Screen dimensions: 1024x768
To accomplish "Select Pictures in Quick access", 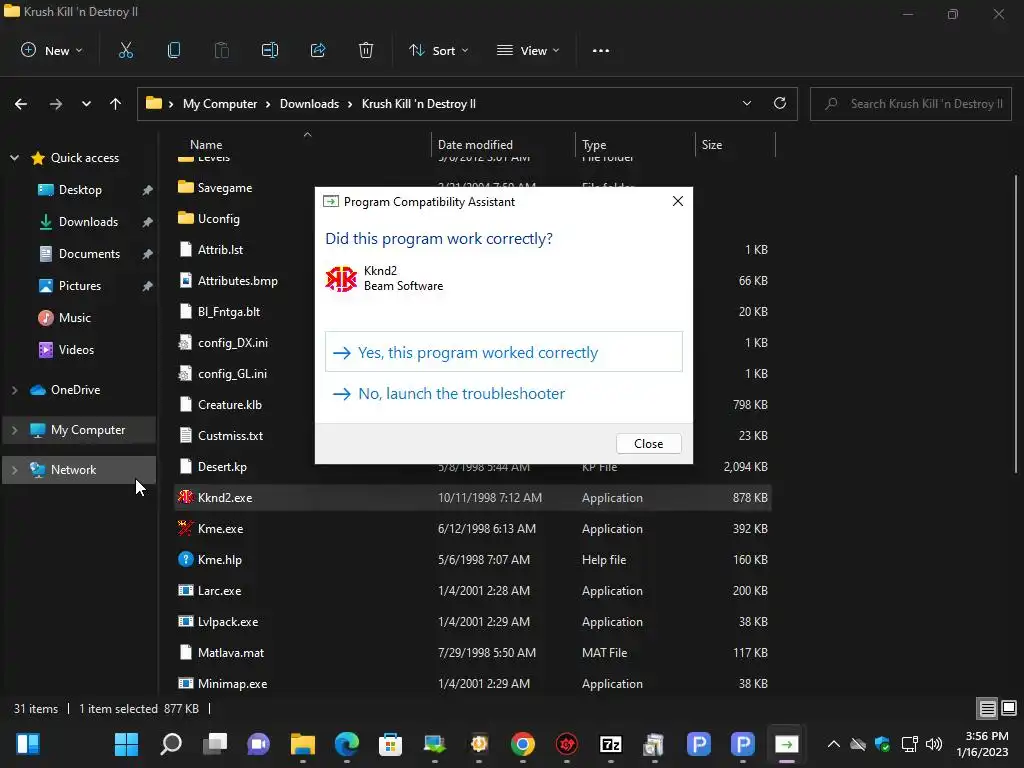I will pos(80,286).
